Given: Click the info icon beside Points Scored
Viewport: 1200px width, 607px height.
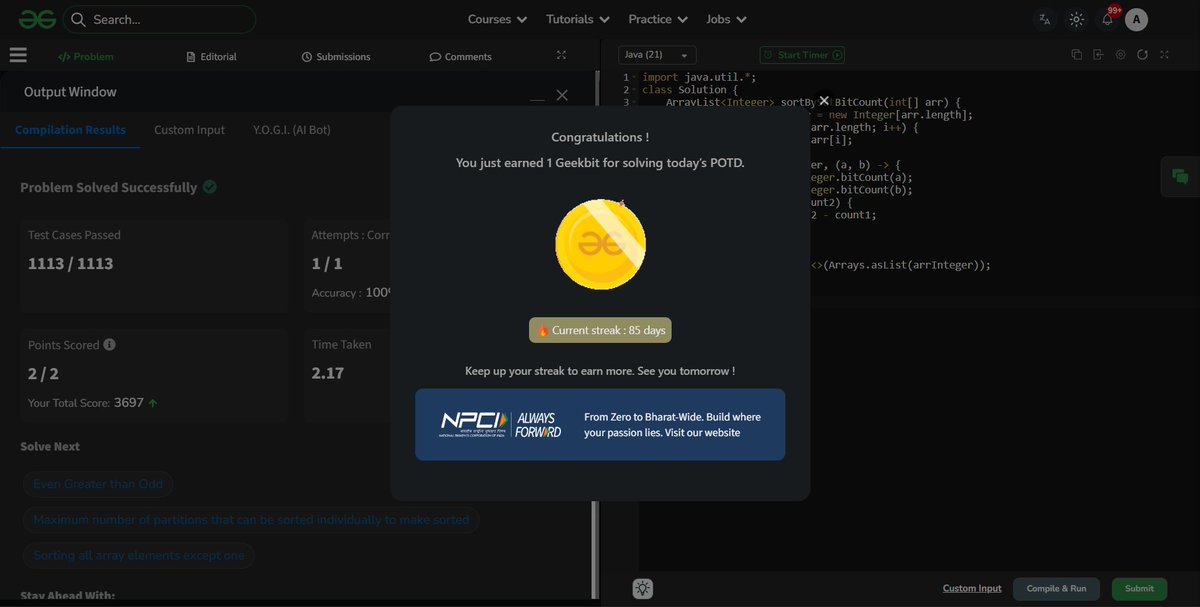Looking at the screenshot, I should (109, 344).
